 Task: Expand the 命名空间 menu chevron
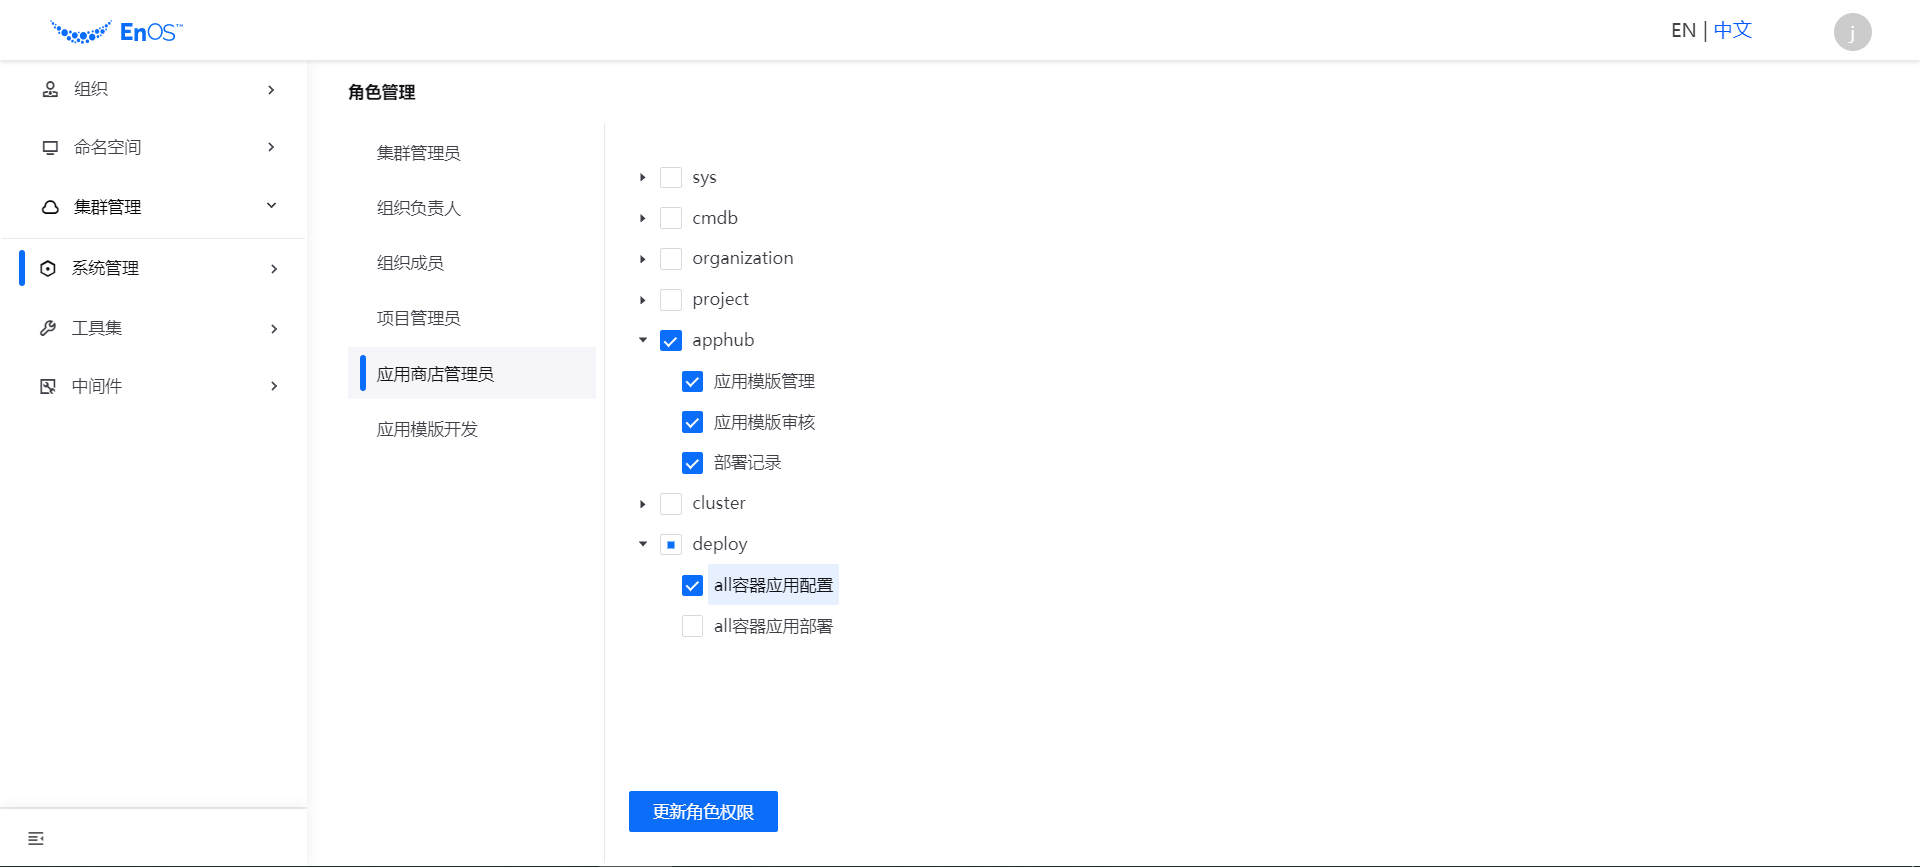coord(271,147)
